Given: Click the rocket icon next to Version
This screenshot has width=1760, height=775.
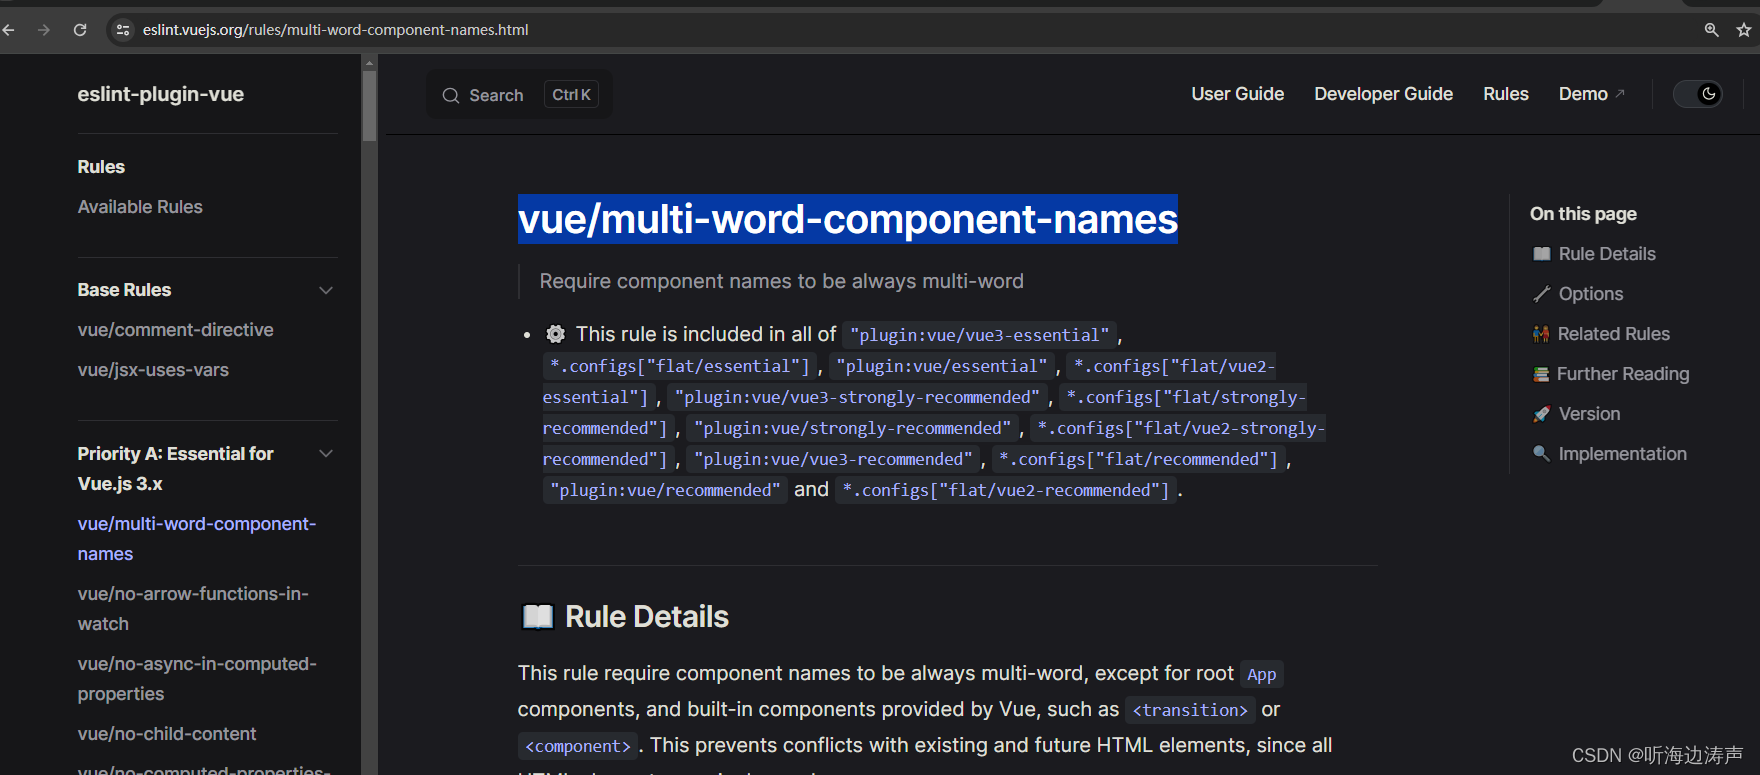Looking at the screenshot, I should [1542, 414].
